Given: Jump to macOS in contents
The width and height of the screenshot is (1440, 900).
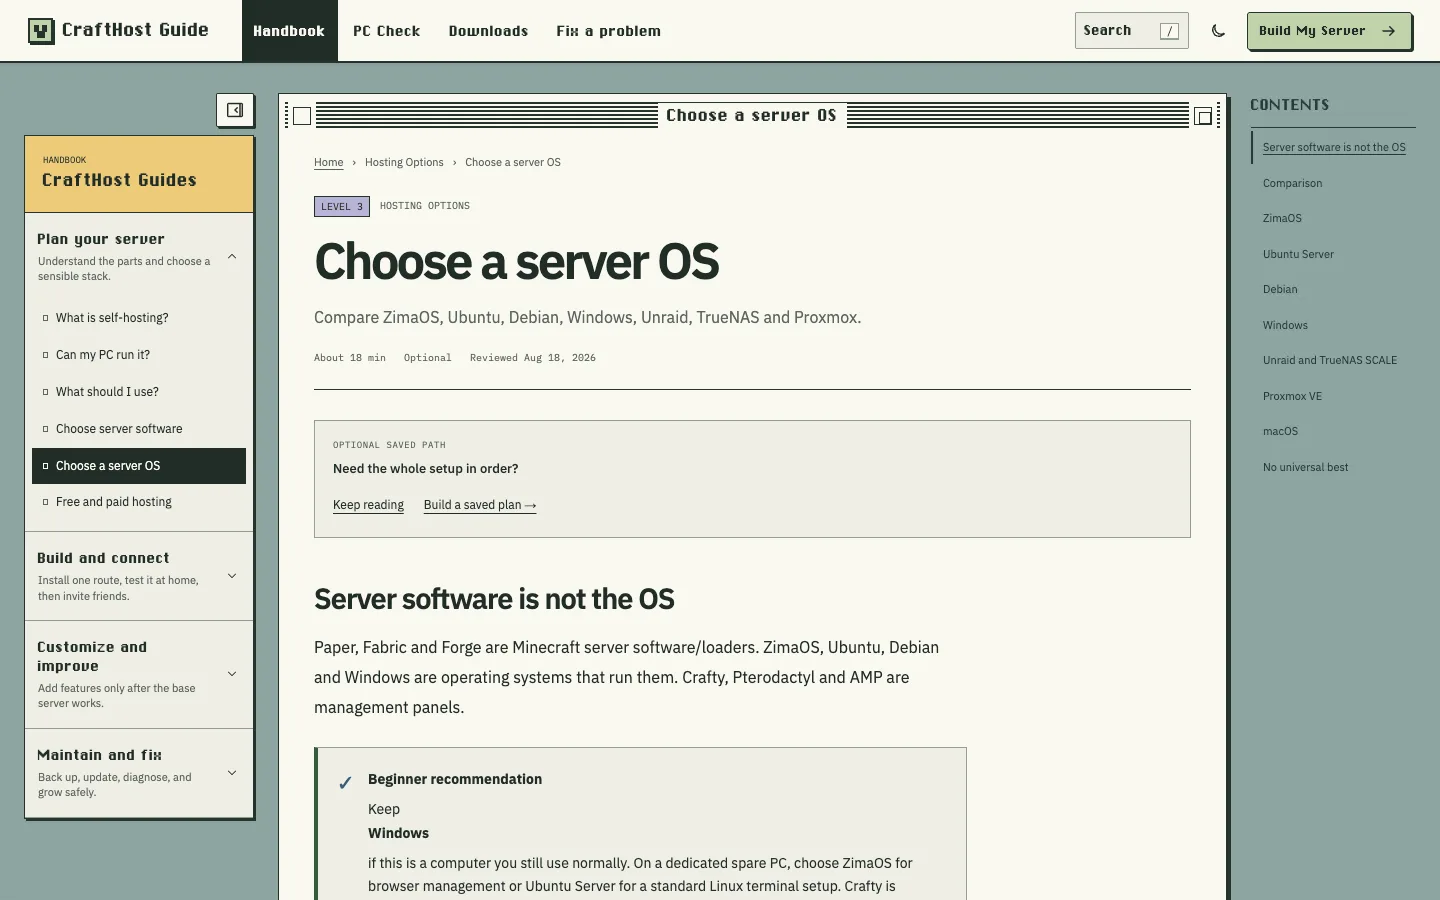Looking at the screenshot, I should (1280, 432).
